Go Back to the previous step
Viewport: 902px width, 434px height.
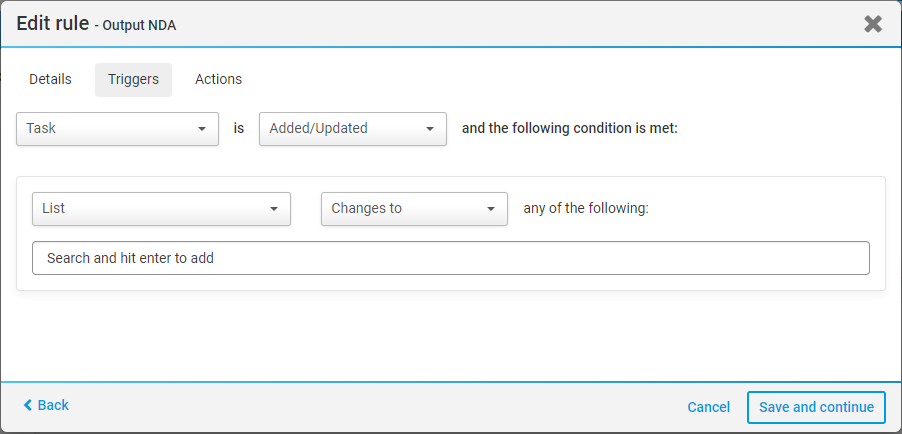pos(53,405)
